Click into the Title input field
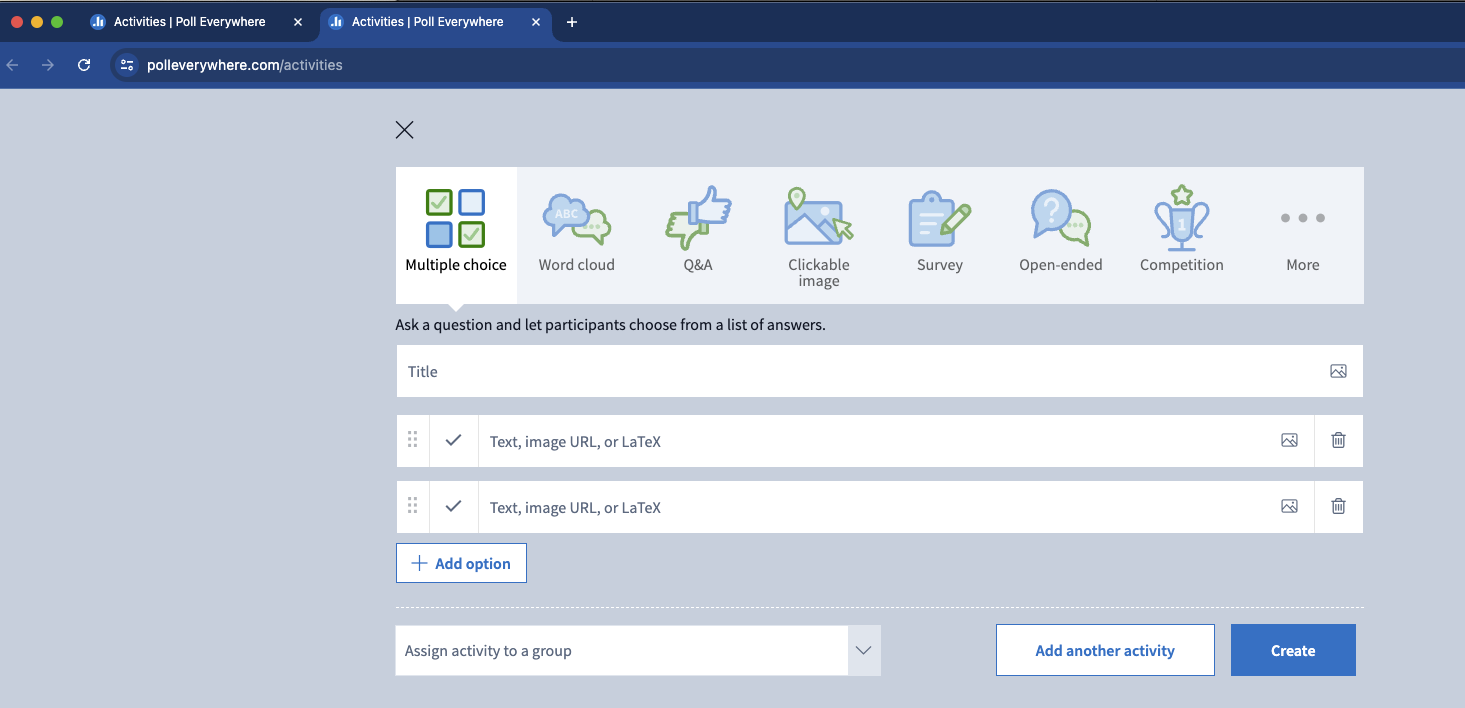 860,371
